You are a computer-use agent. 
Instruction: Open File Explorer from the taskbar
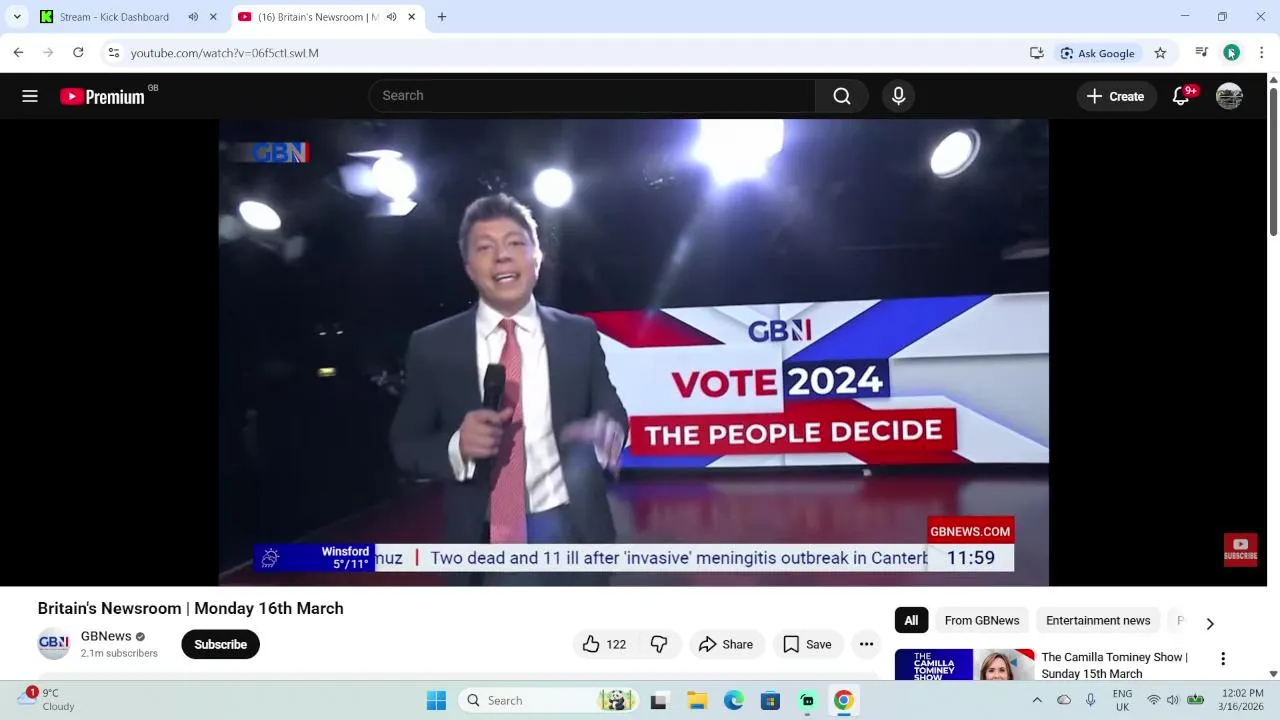(697, 701)
